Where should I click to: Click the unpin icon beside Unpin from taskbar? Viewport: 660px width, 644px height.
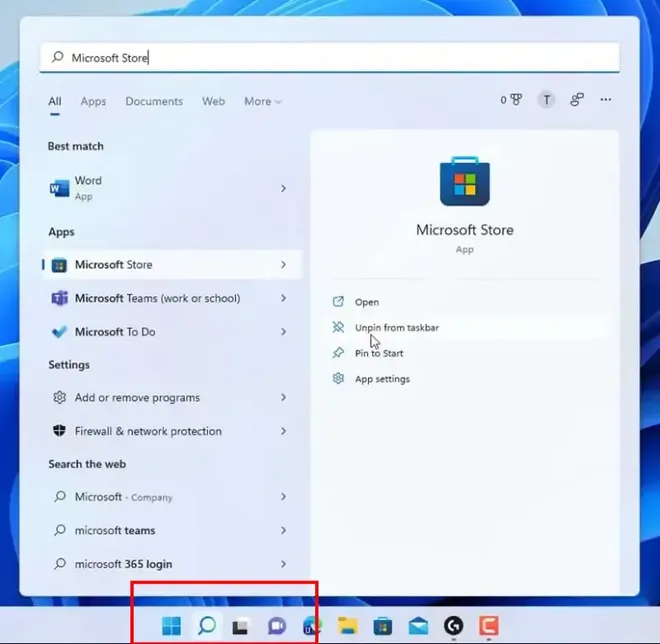click(x=338, y=327)
